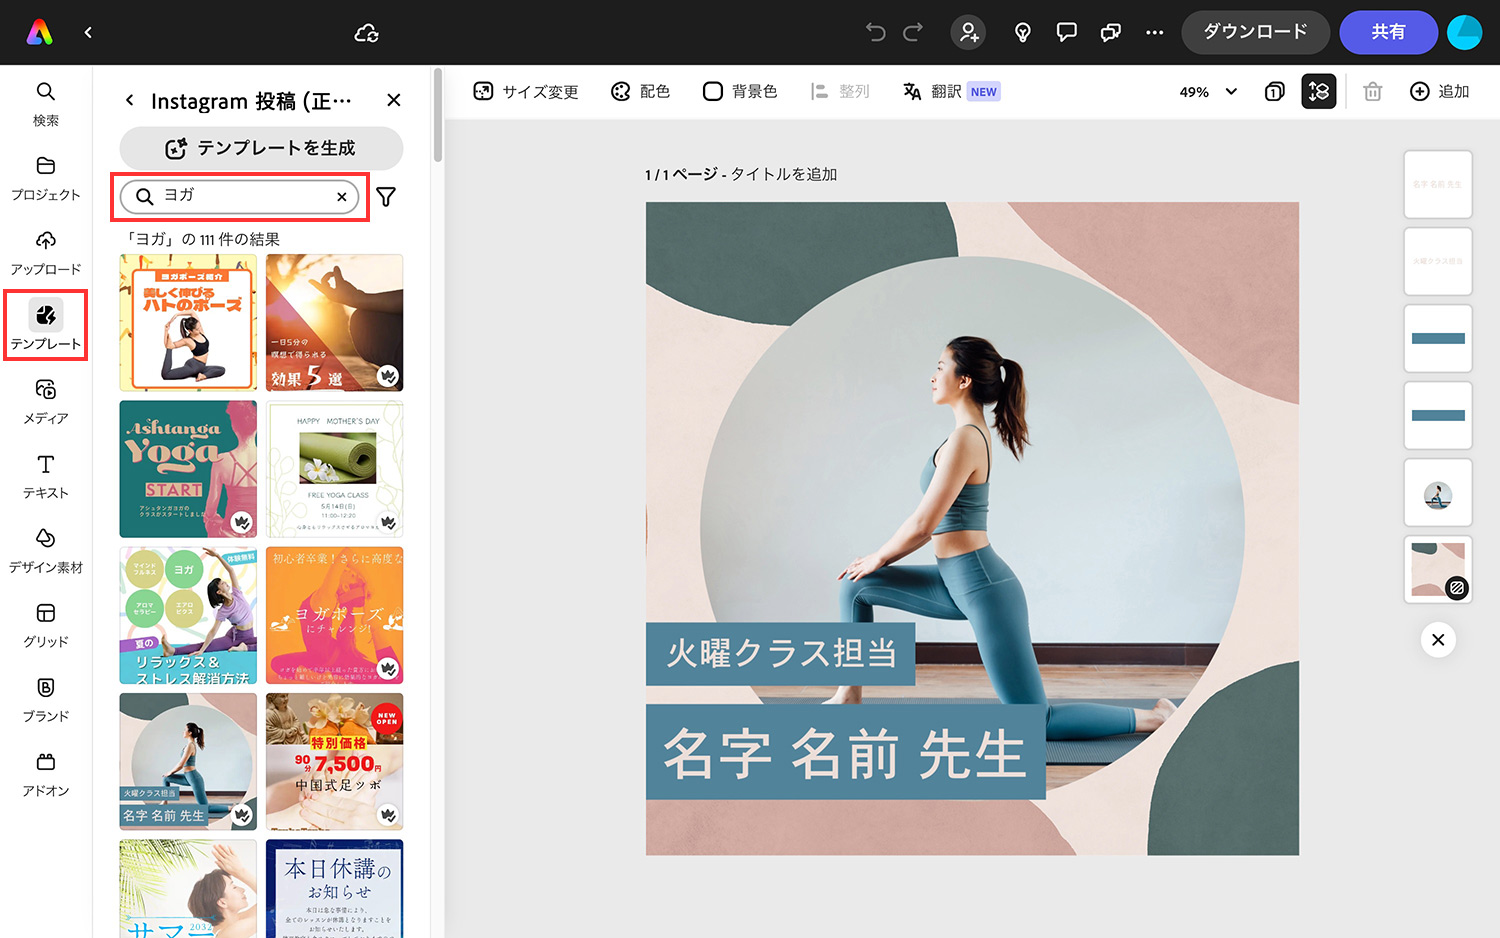Click テンプレートを生成 button
Image resolution: width=1500 pixels, height=938 pixels.
(x=261, y=148)
